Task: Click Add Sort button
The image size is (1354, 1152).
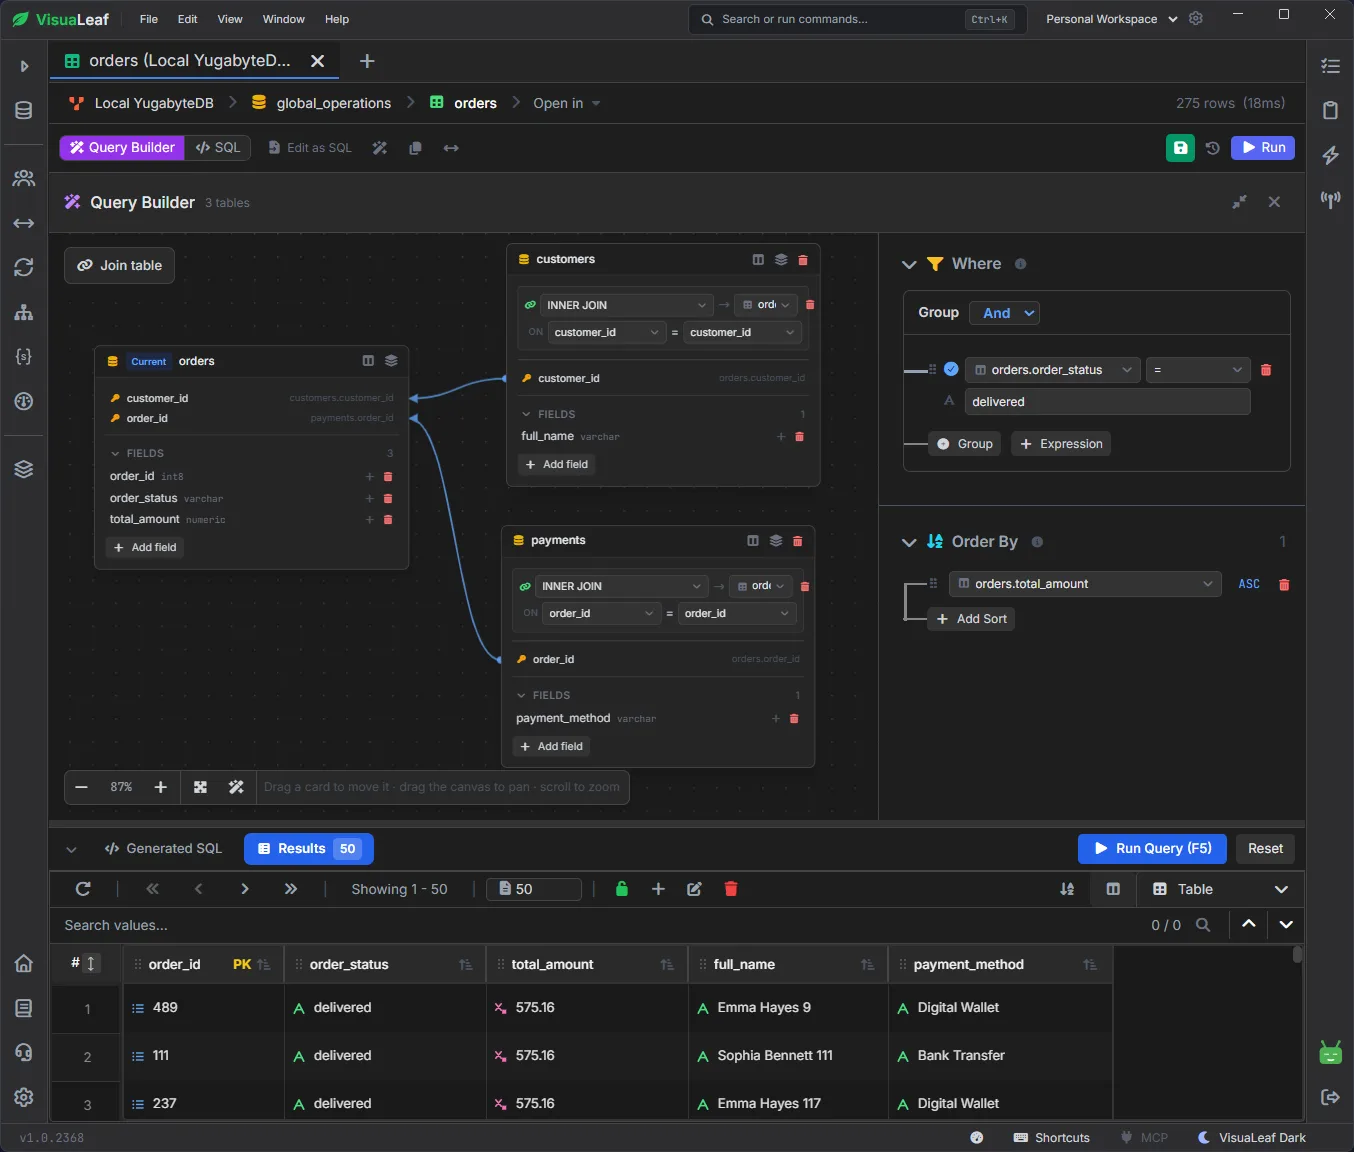Action: point(971,619)
